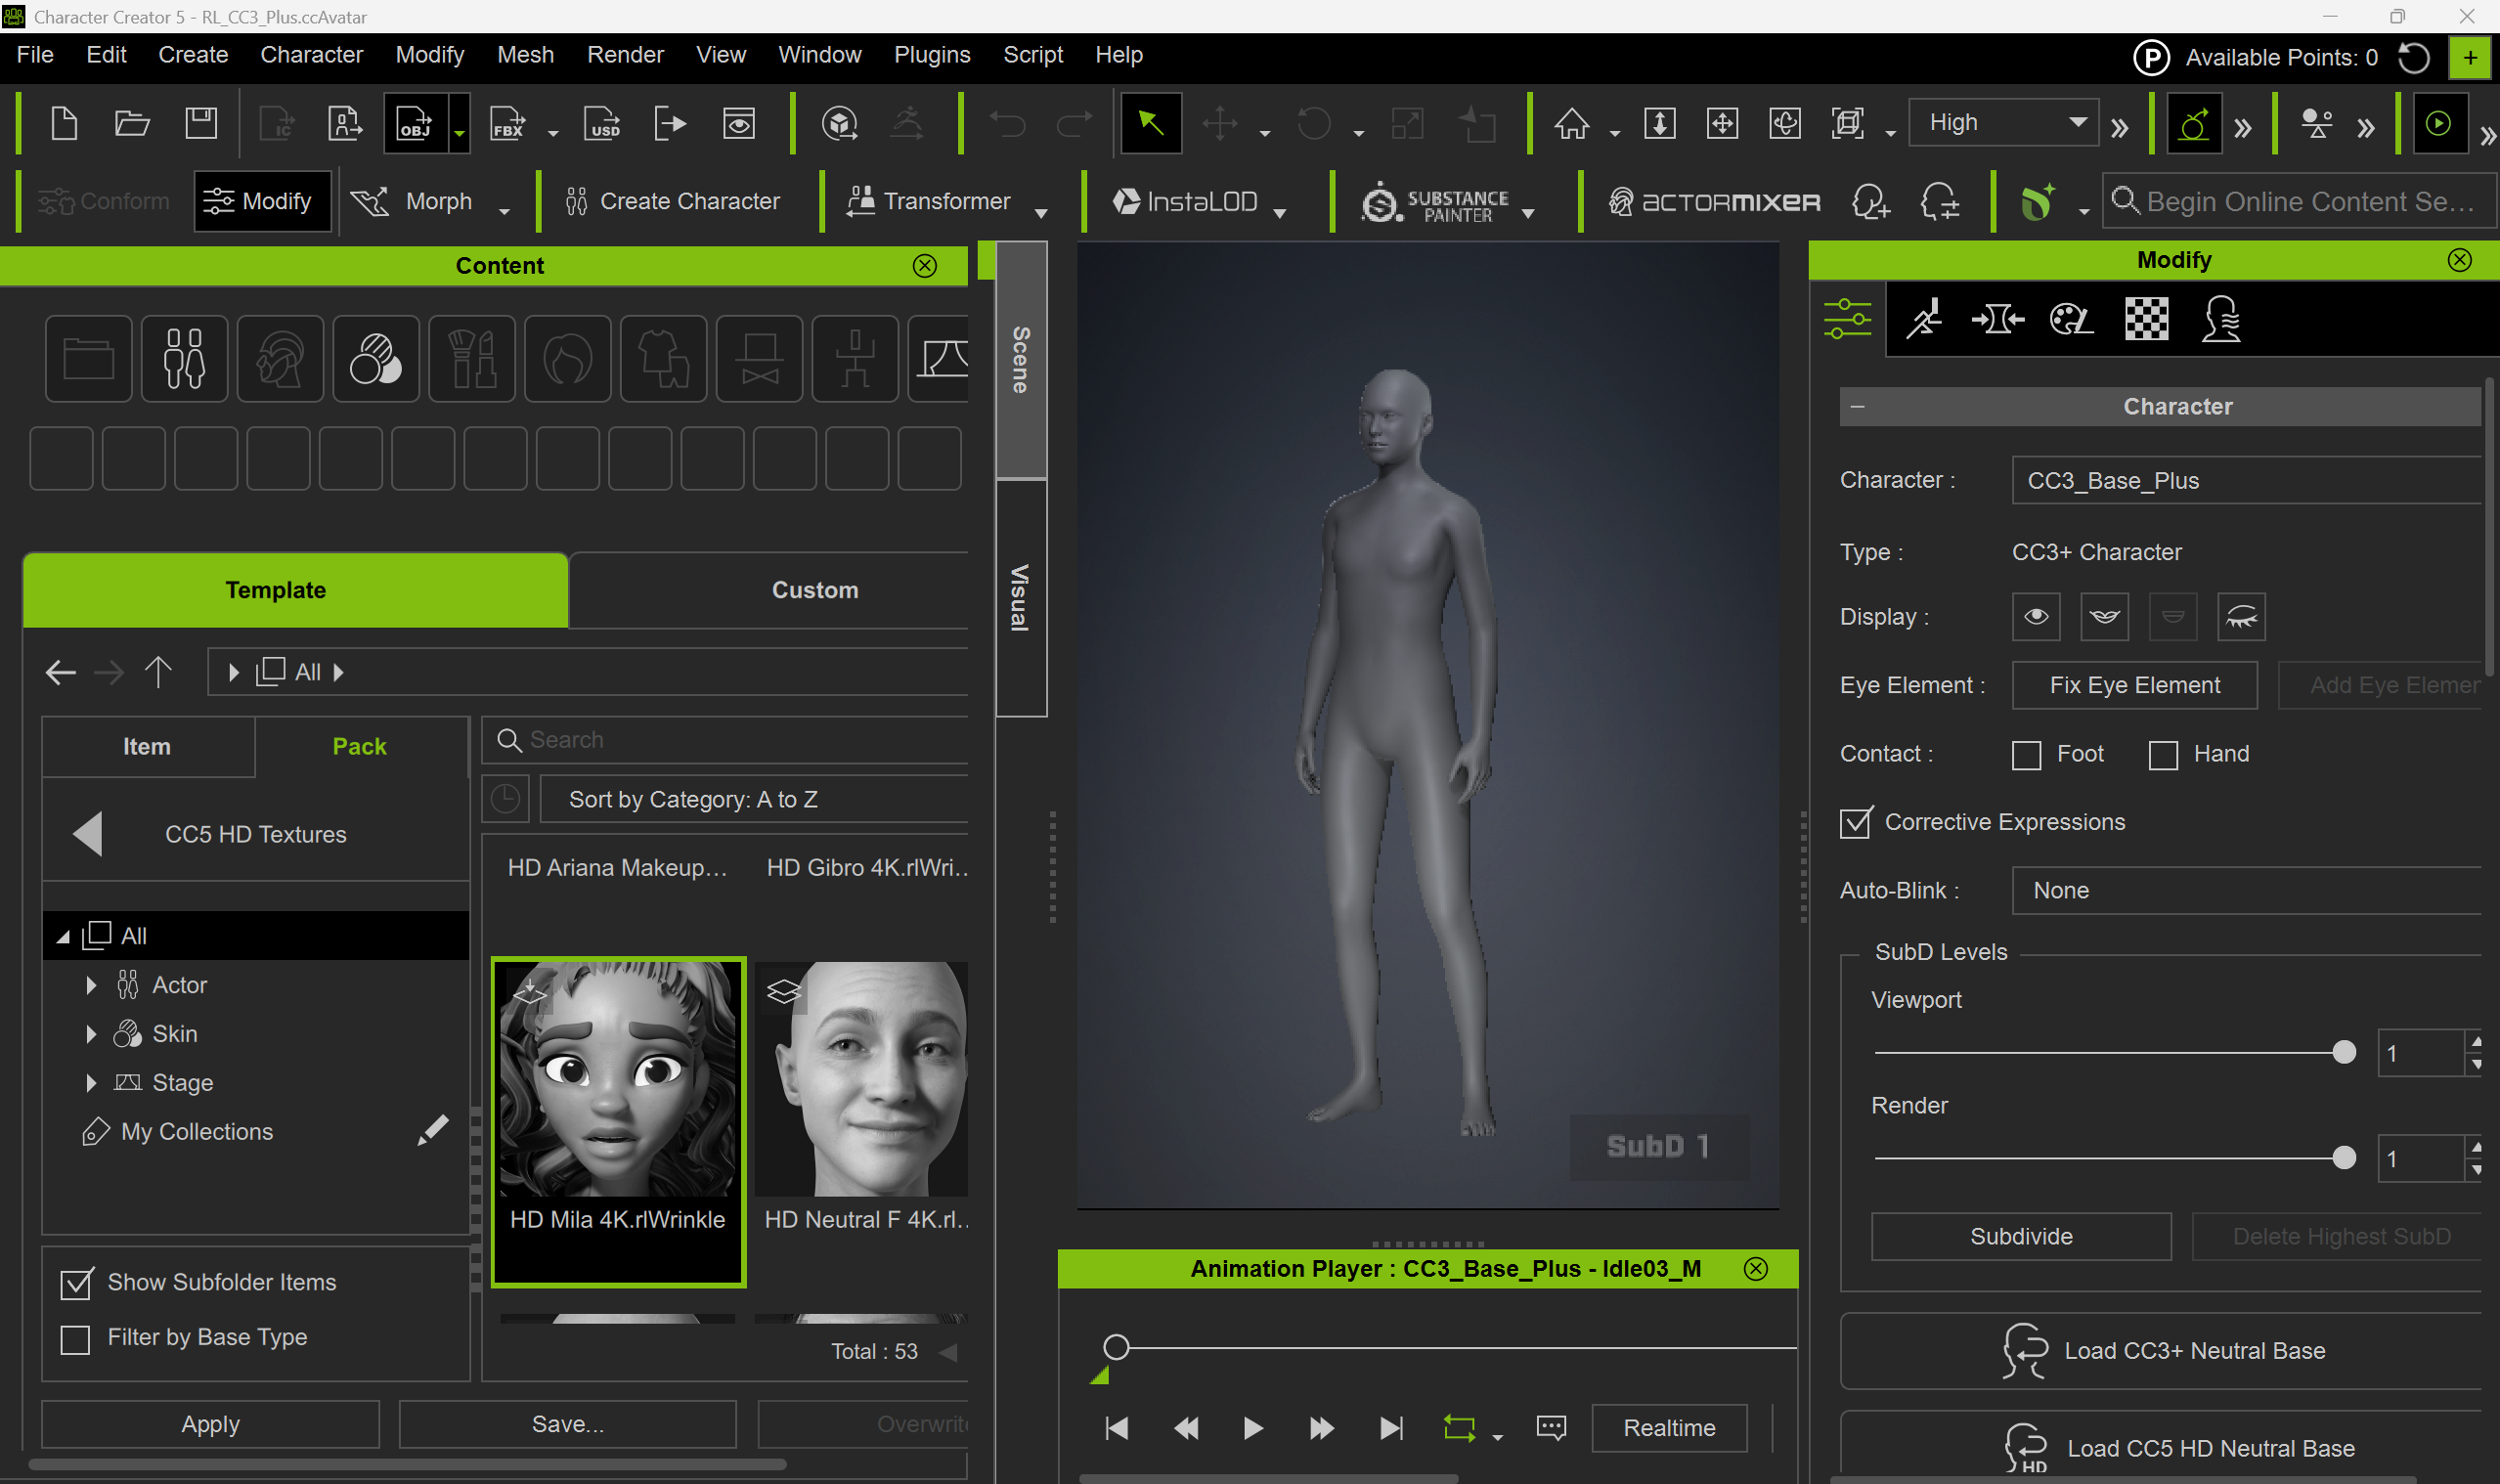Image resolution: width=2500 pixels, height=1484 pixels.
Task: Click the Available Points refresh icon
Action: click(2413, 58)
